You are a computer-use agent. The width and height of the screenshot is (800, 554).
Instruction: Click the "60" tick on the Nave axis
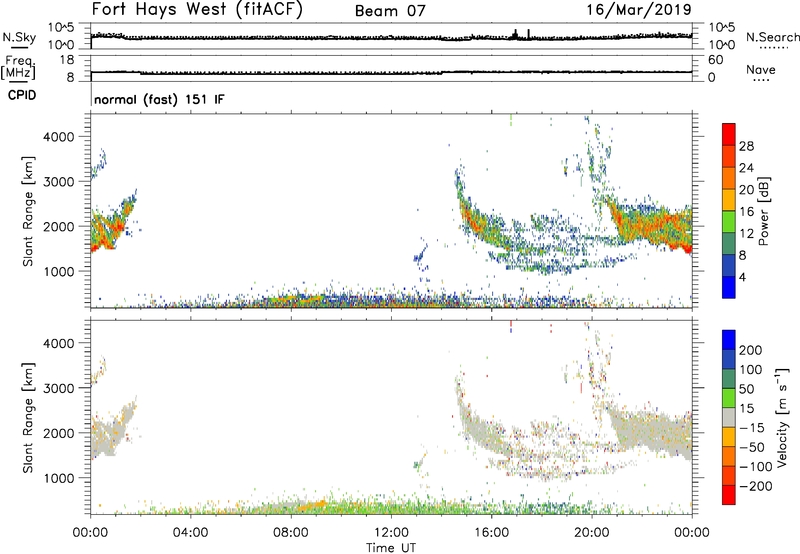coord(715,60)
